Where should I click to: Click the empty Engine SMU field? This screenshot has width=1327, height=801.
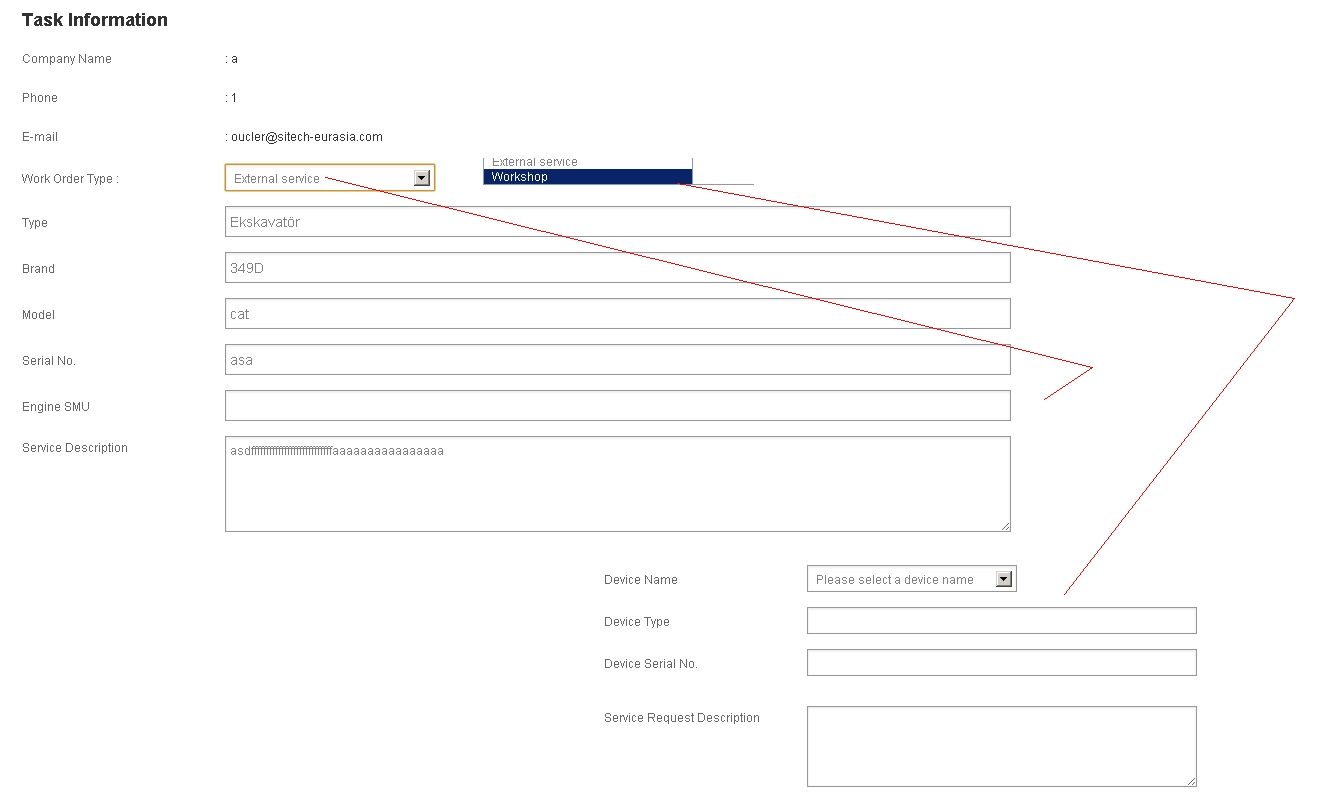pyautogui.click(x=618, y=406)
